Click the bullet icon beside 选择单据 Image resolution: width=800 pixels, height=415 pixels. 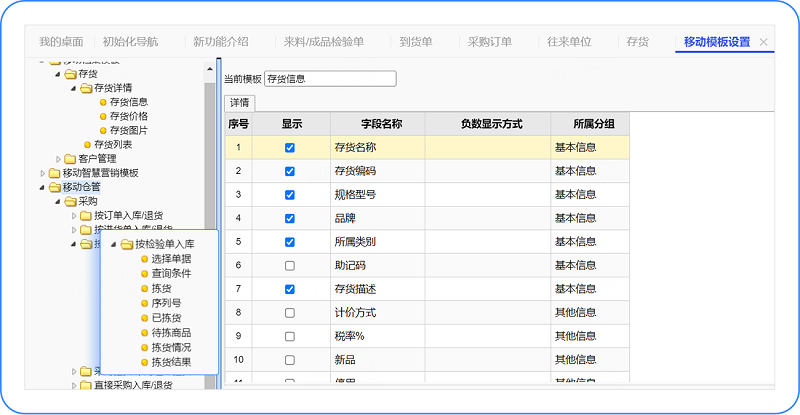point(144,259)
